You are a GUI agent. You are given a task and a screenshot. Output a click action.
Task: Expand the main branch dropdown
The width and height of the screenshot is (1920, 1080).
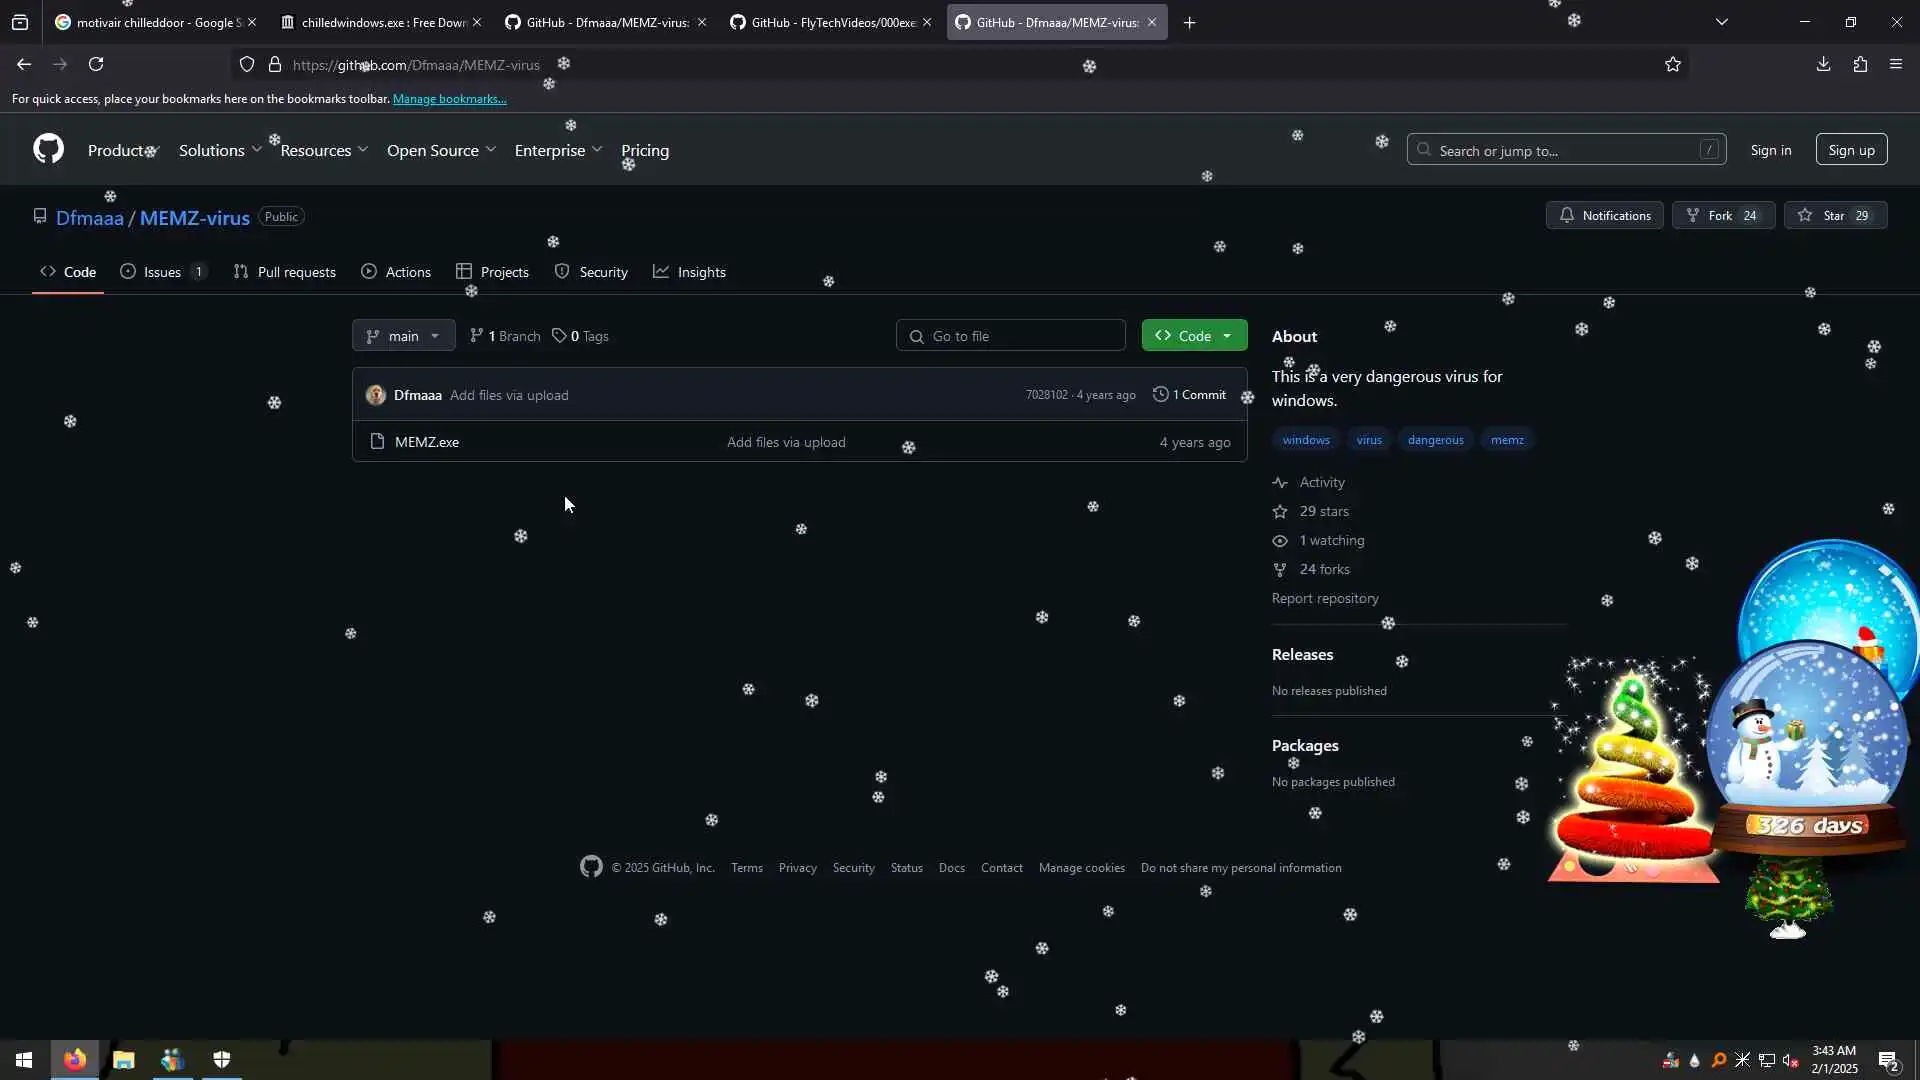pos(403,336)
